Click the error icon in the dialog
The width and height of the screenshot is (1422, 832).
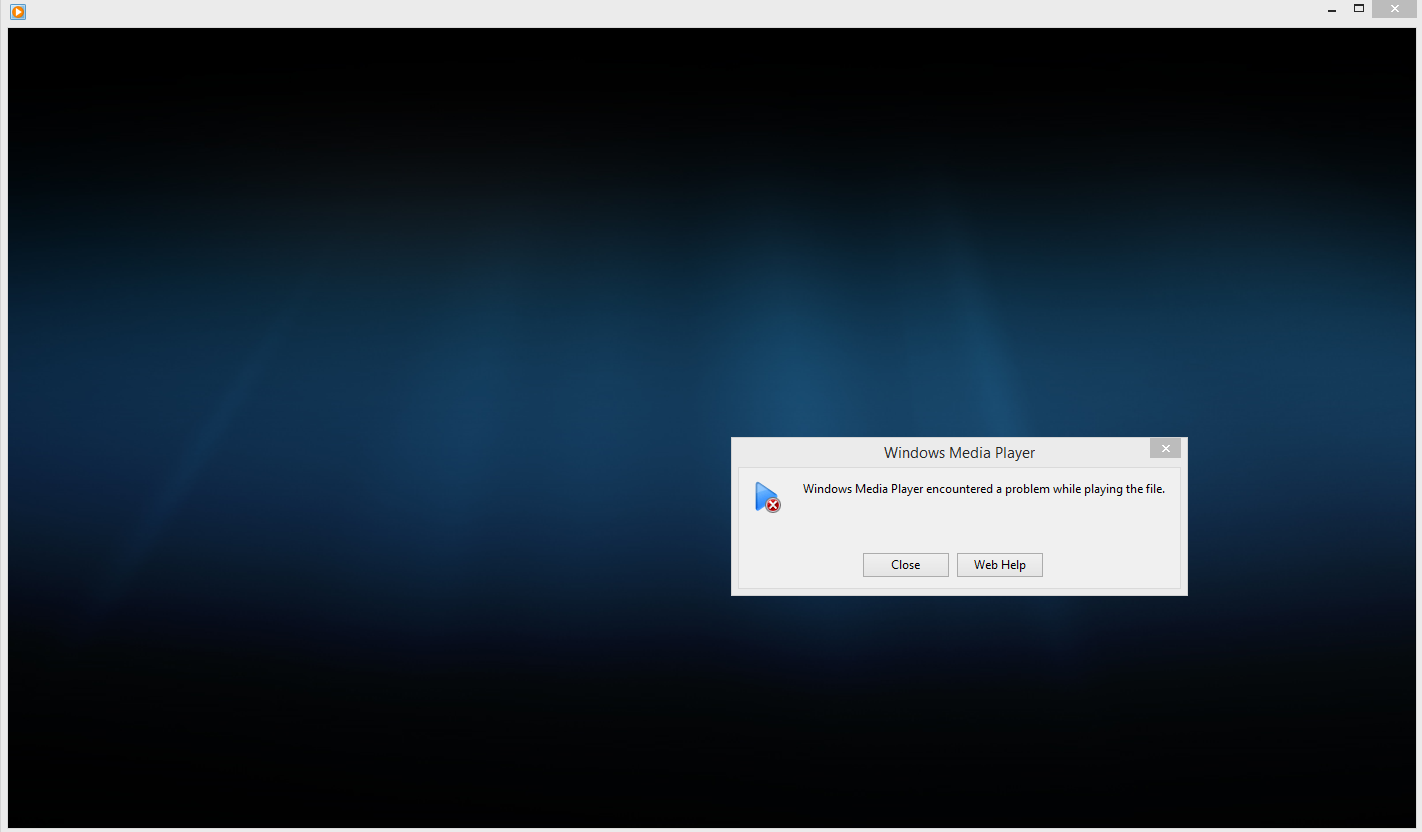[x=767, y=497]
